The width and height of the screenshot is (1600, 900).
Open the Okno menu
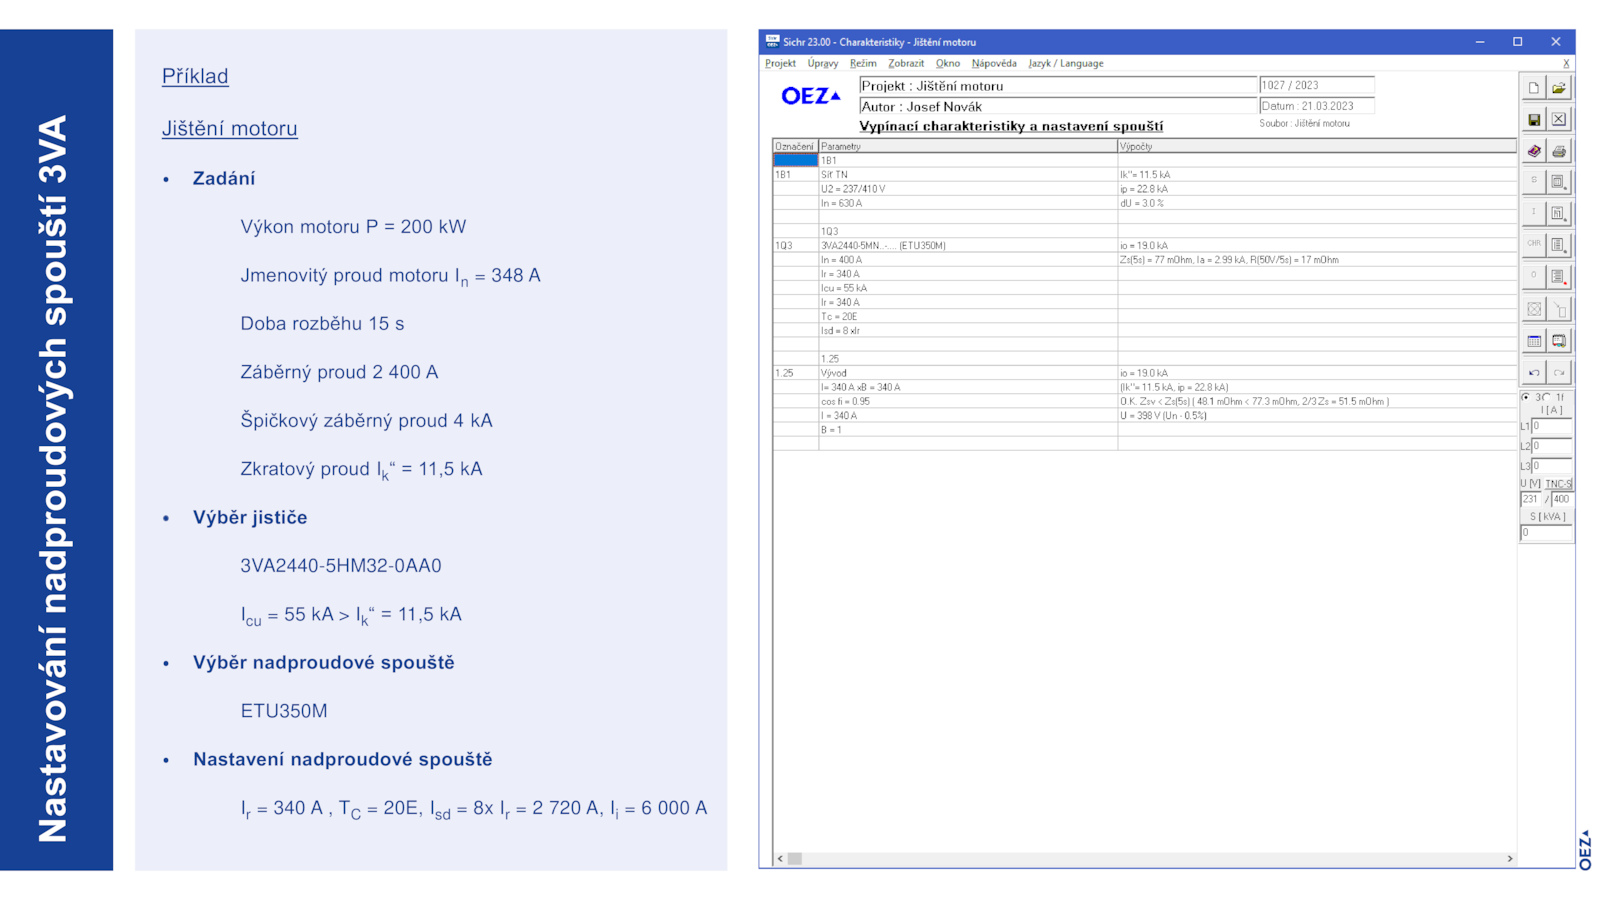(947, 63)
